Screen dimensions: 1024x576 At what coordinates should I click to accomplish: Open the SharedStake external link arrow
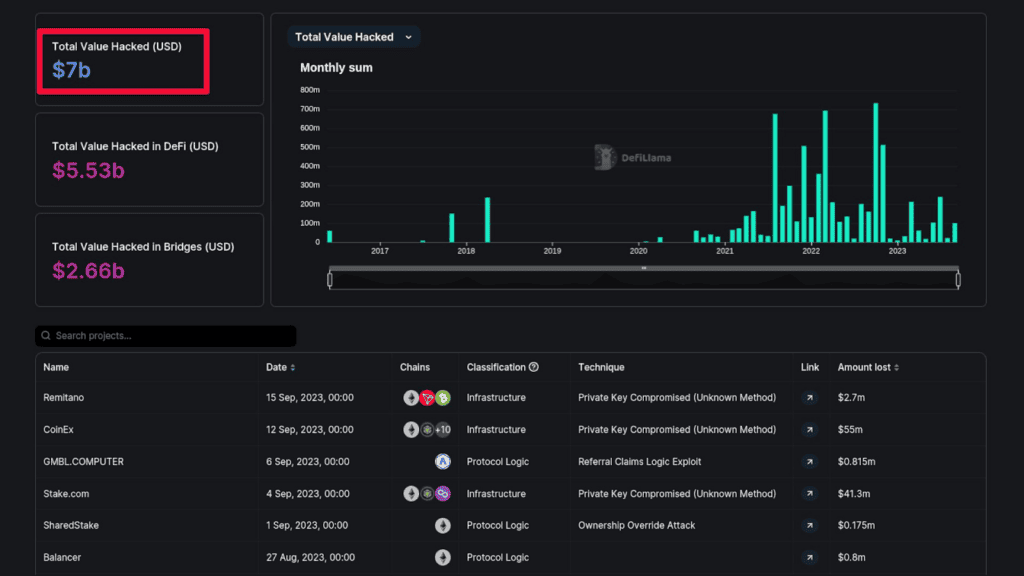pyautogui.click(x=810, y=526)
